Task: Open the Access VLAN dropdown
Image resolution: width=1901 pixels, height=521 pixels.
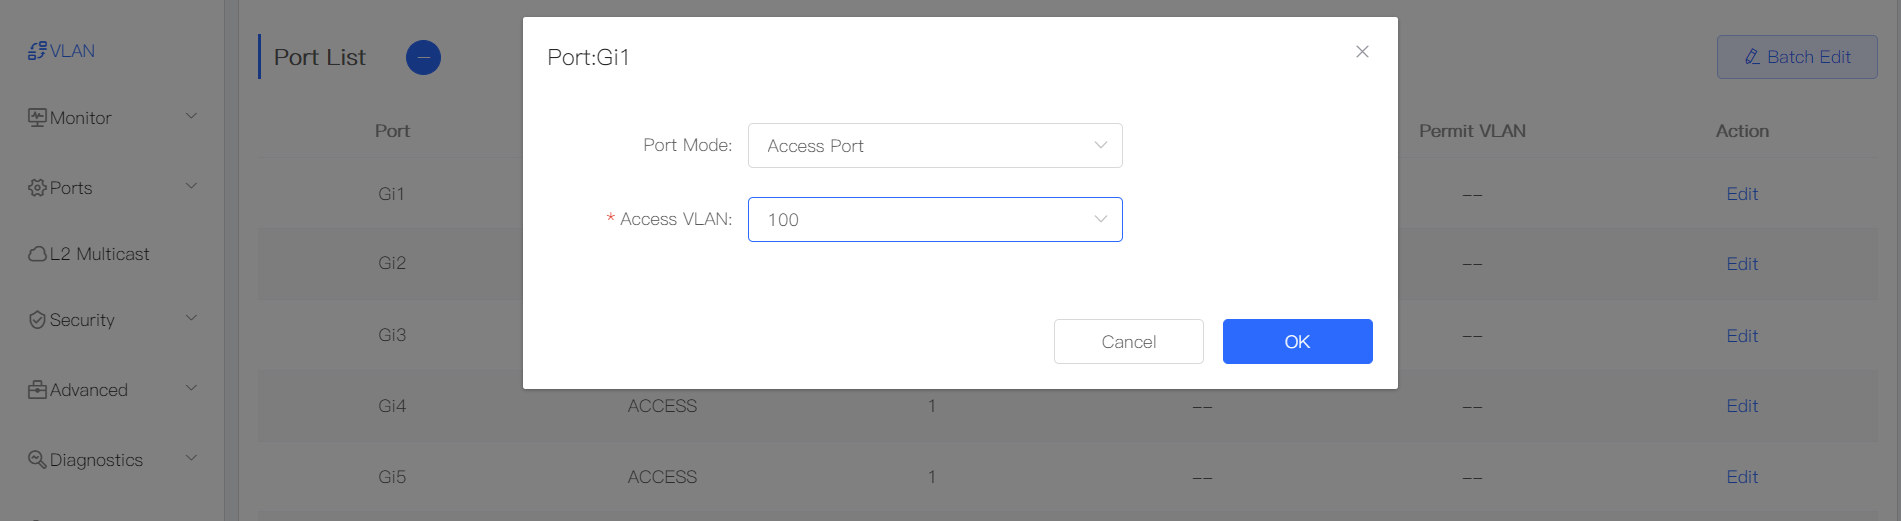Action: (934, 220)
